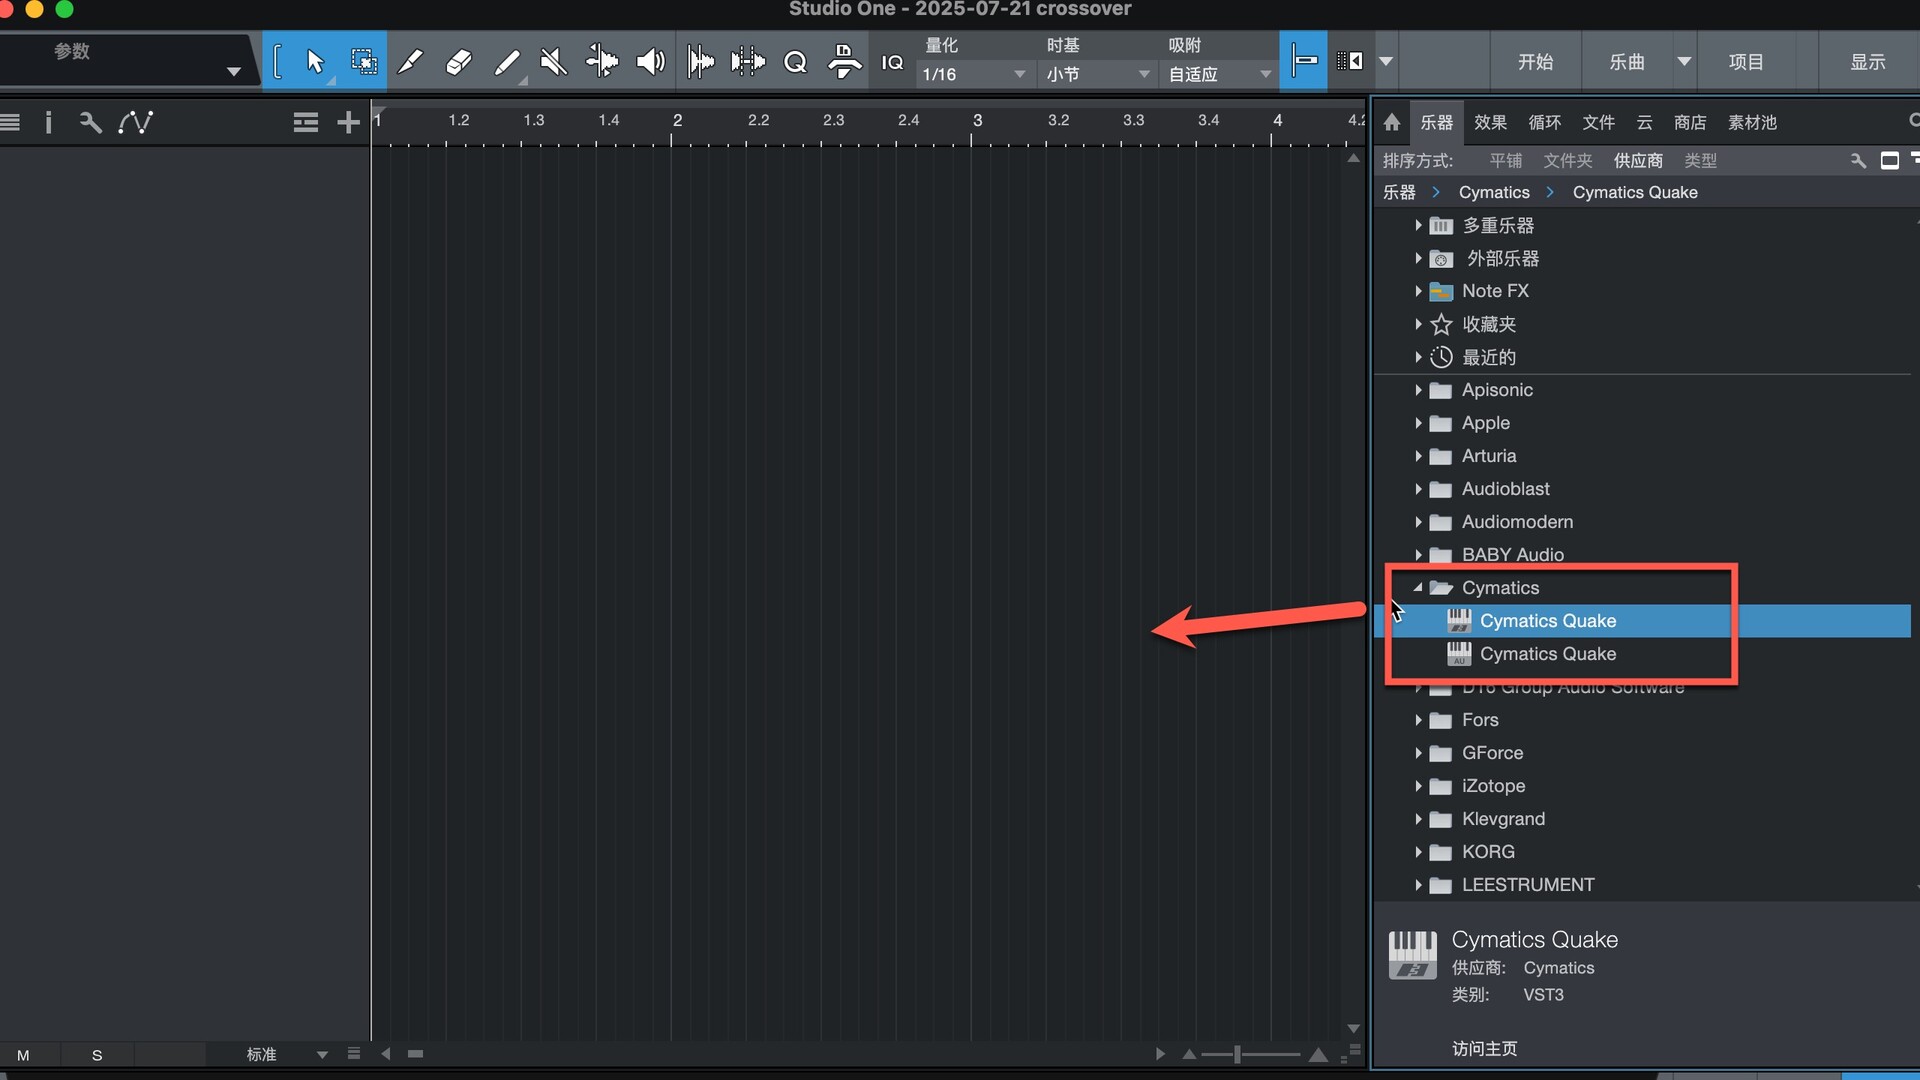This screenshot has height=1080, width=1920.
Task: Select the Listen speaker tool
Action: point(650,62)
